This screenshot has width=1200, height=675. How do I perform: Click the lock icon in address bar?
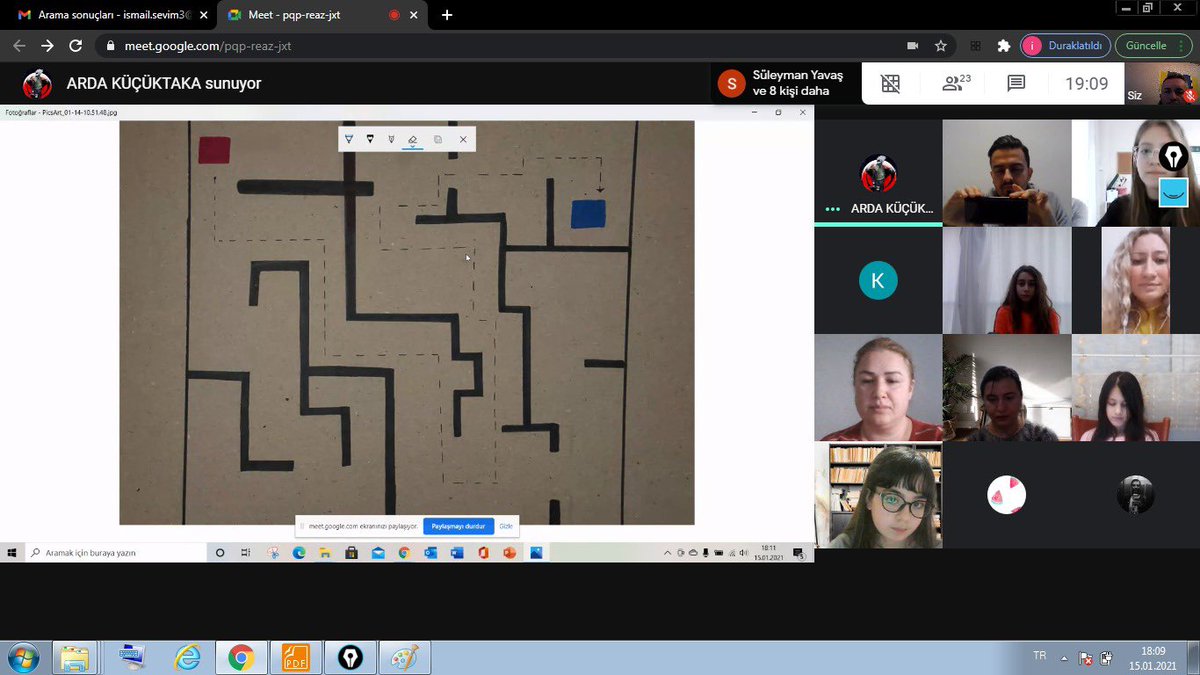[x=110, y=45]
